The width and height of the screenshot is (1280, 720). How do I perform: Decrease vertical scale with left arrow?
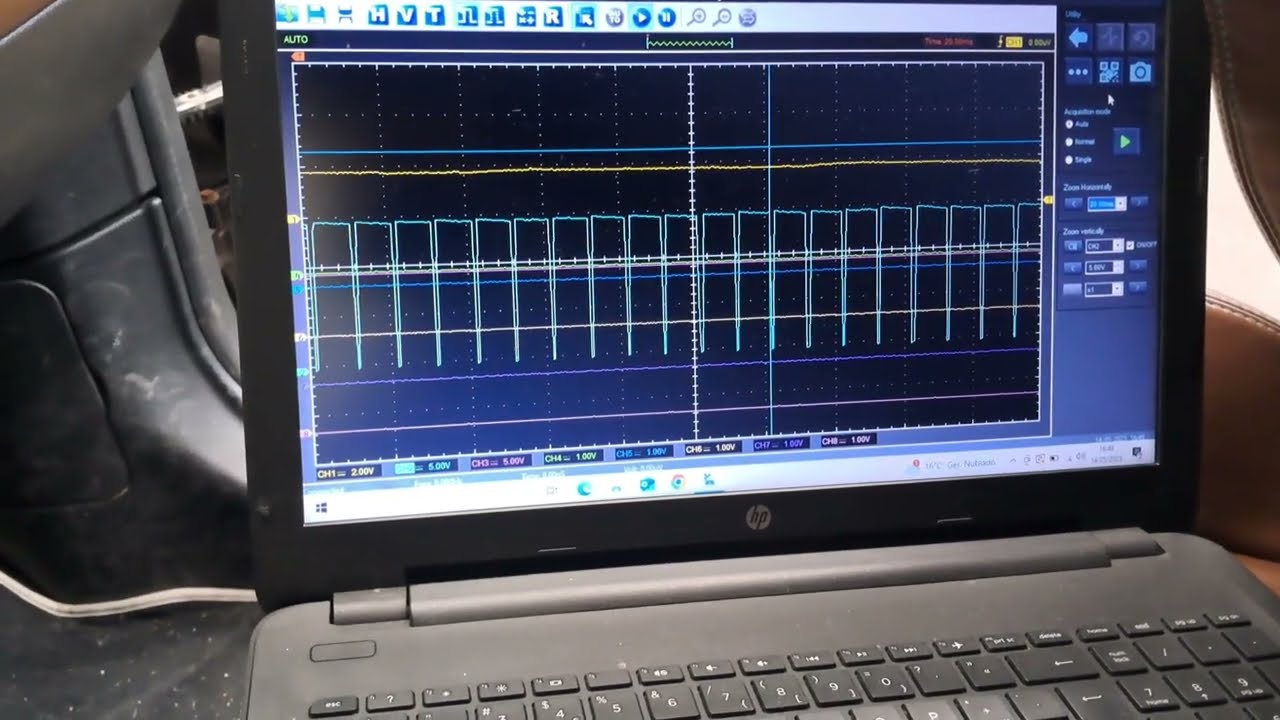click(x=1073, y=267)
